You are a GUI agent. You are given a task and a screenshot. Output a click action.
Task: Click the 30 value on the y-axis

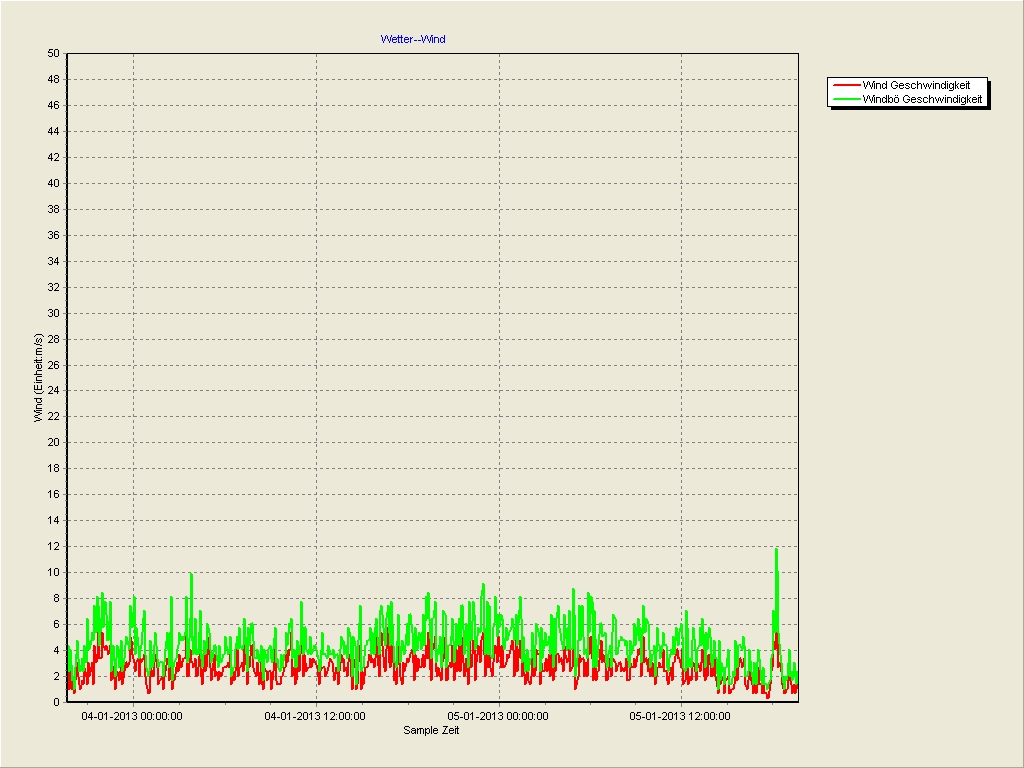[x=53, y=313]
